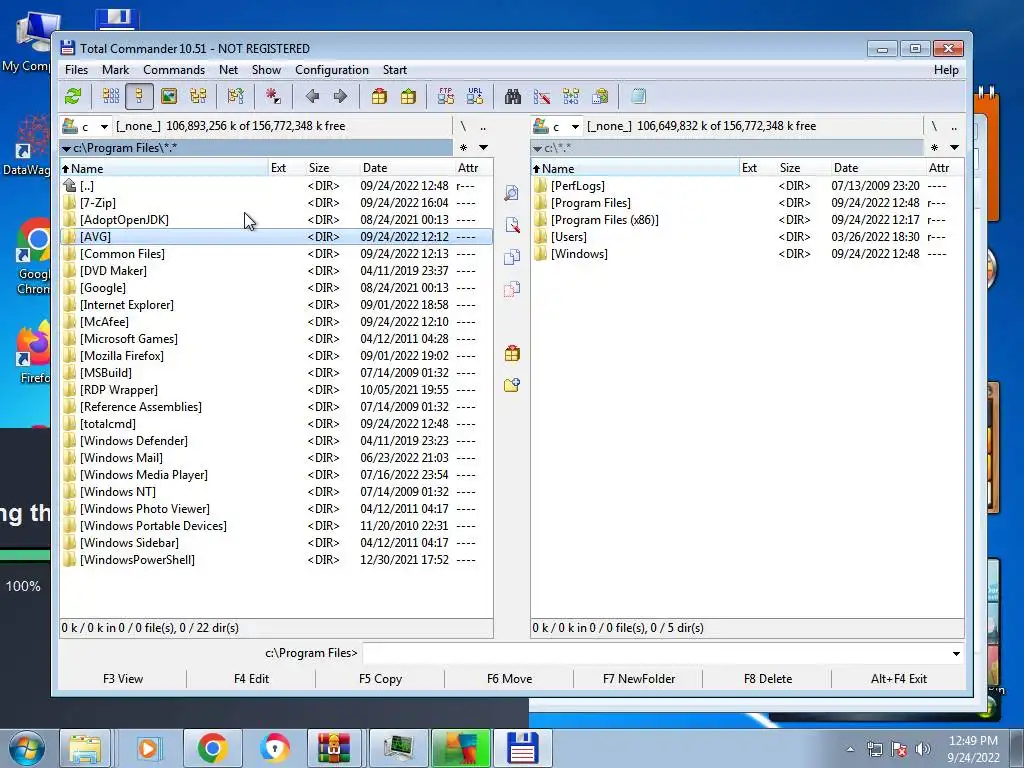Select the [Mozilla Firefox] folder row
This screenshot has width=1024, height=768.
(x=276, y=356)
